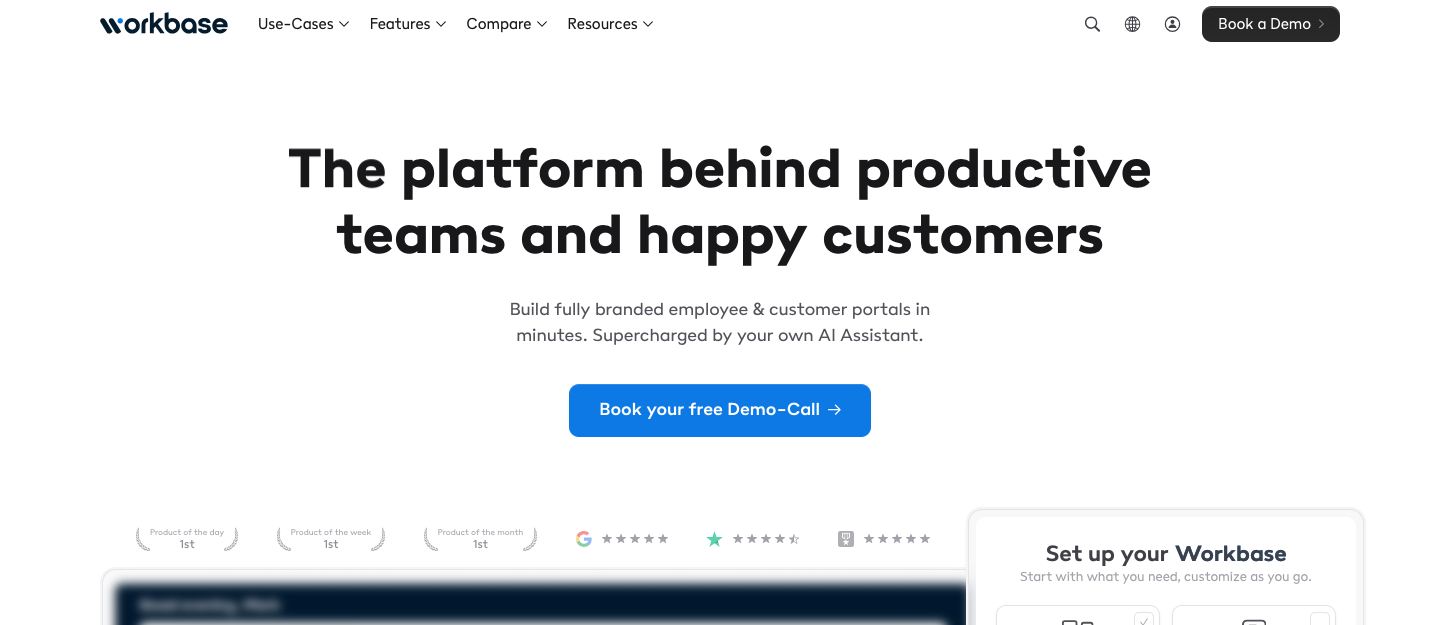Click the blurred dashboard preview image
1440x625 pixels.
(540, 604)
